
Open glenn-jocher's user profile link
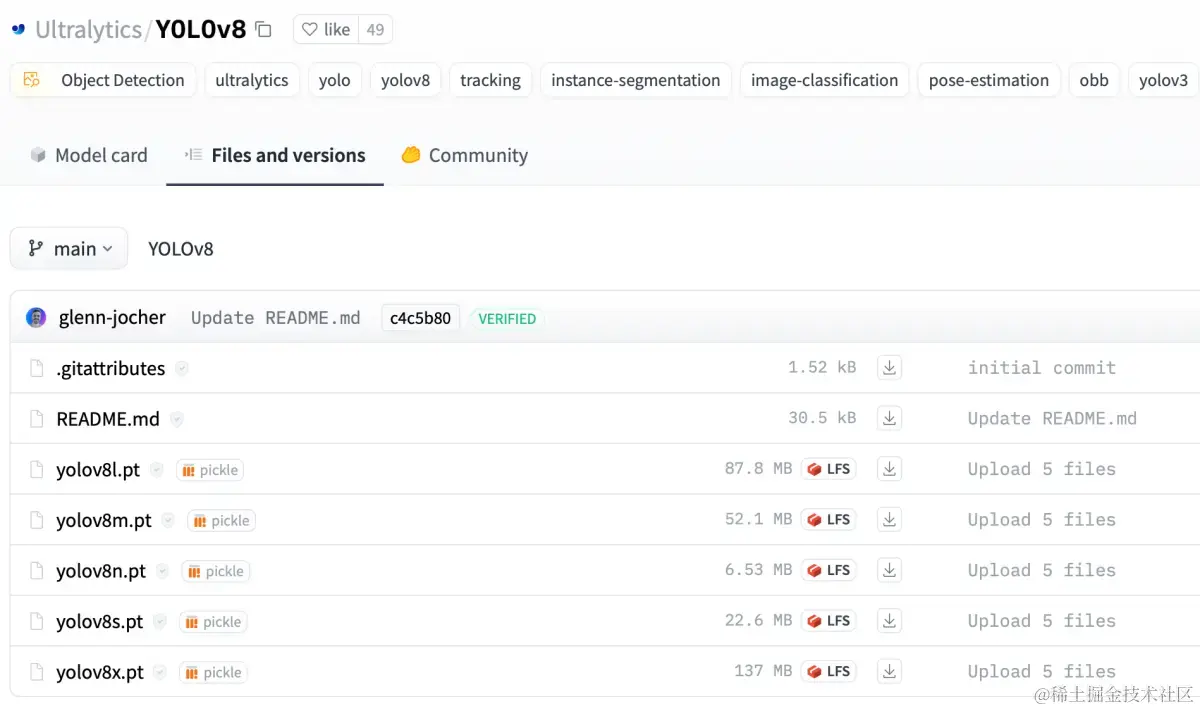112,318
